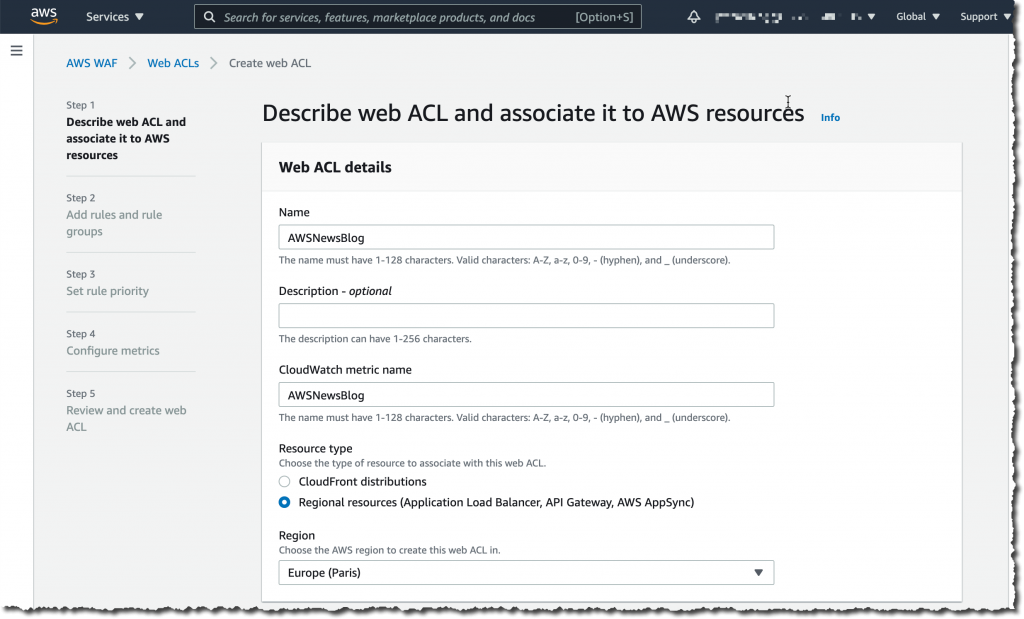Open the hamburger navigation menu
The height and width of the screenshot is (619, 1024).
[x=16, y=50]
